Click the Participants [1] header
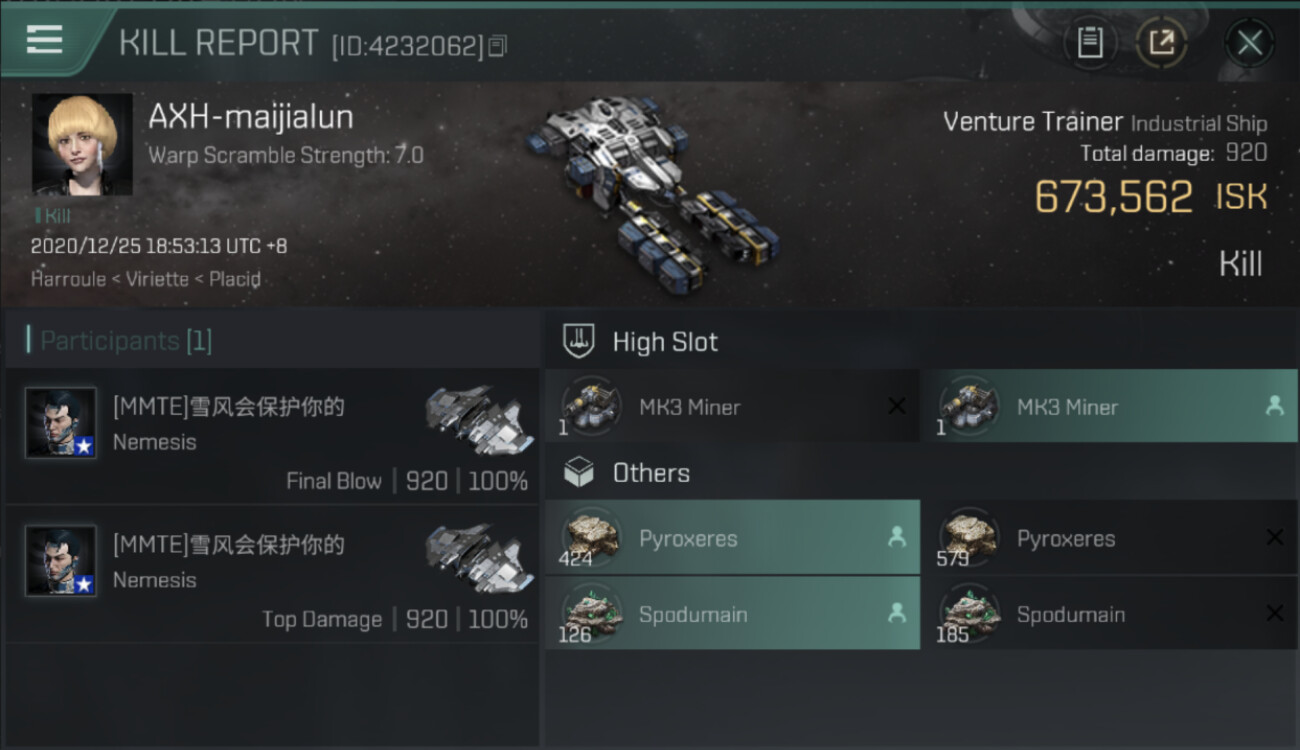Screen dimensions: 1300x750 [x=125, y=341]
